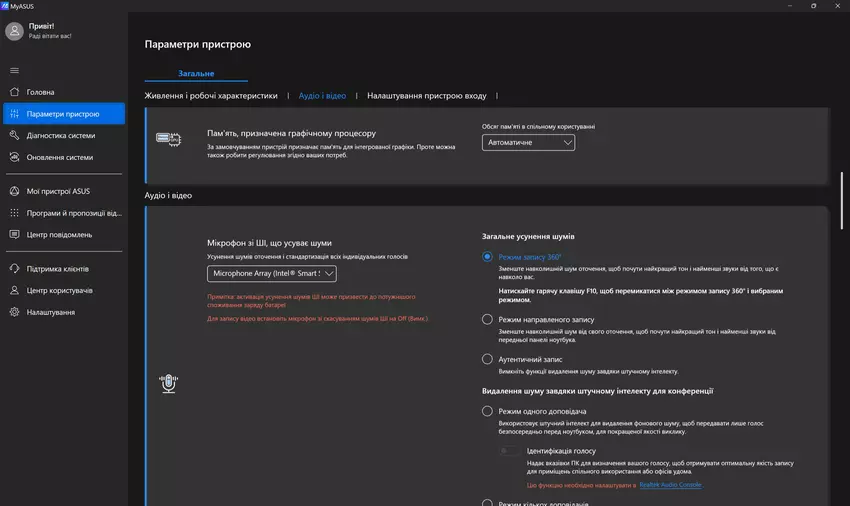850x506 pixels.
Task: Click the user profile avatar
Action: [14, 31]
